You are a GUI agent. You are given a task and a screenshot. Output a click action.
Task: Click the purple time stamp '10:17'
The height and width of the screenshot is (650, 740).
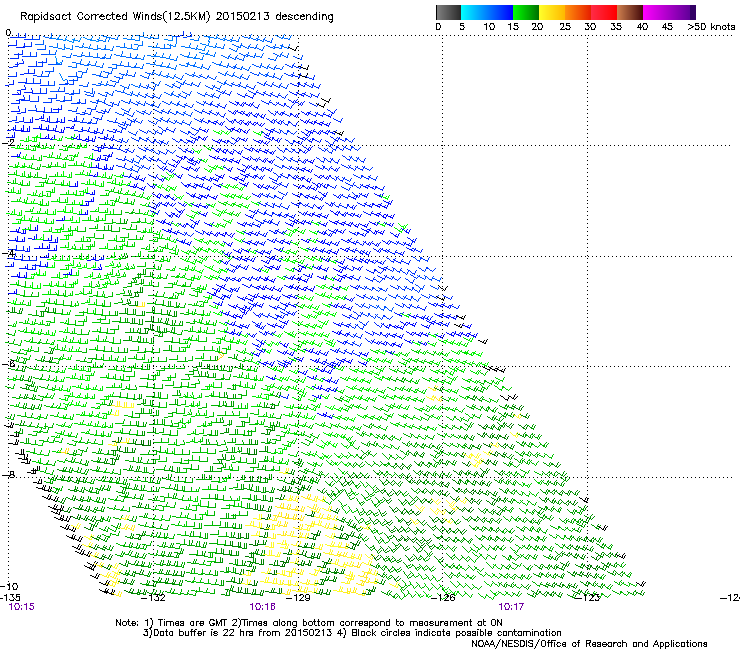(x=511, y=607)
